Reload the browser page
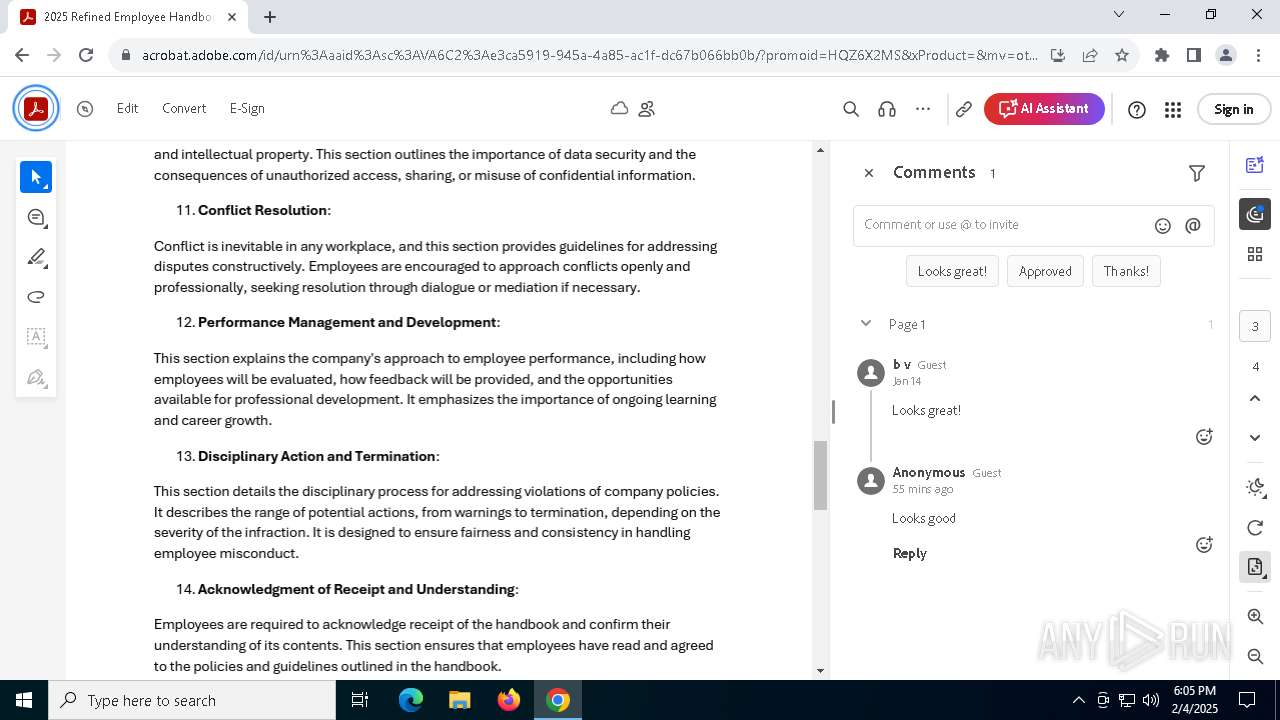Viewport: 1280px width, 720px height. [86, 55]
